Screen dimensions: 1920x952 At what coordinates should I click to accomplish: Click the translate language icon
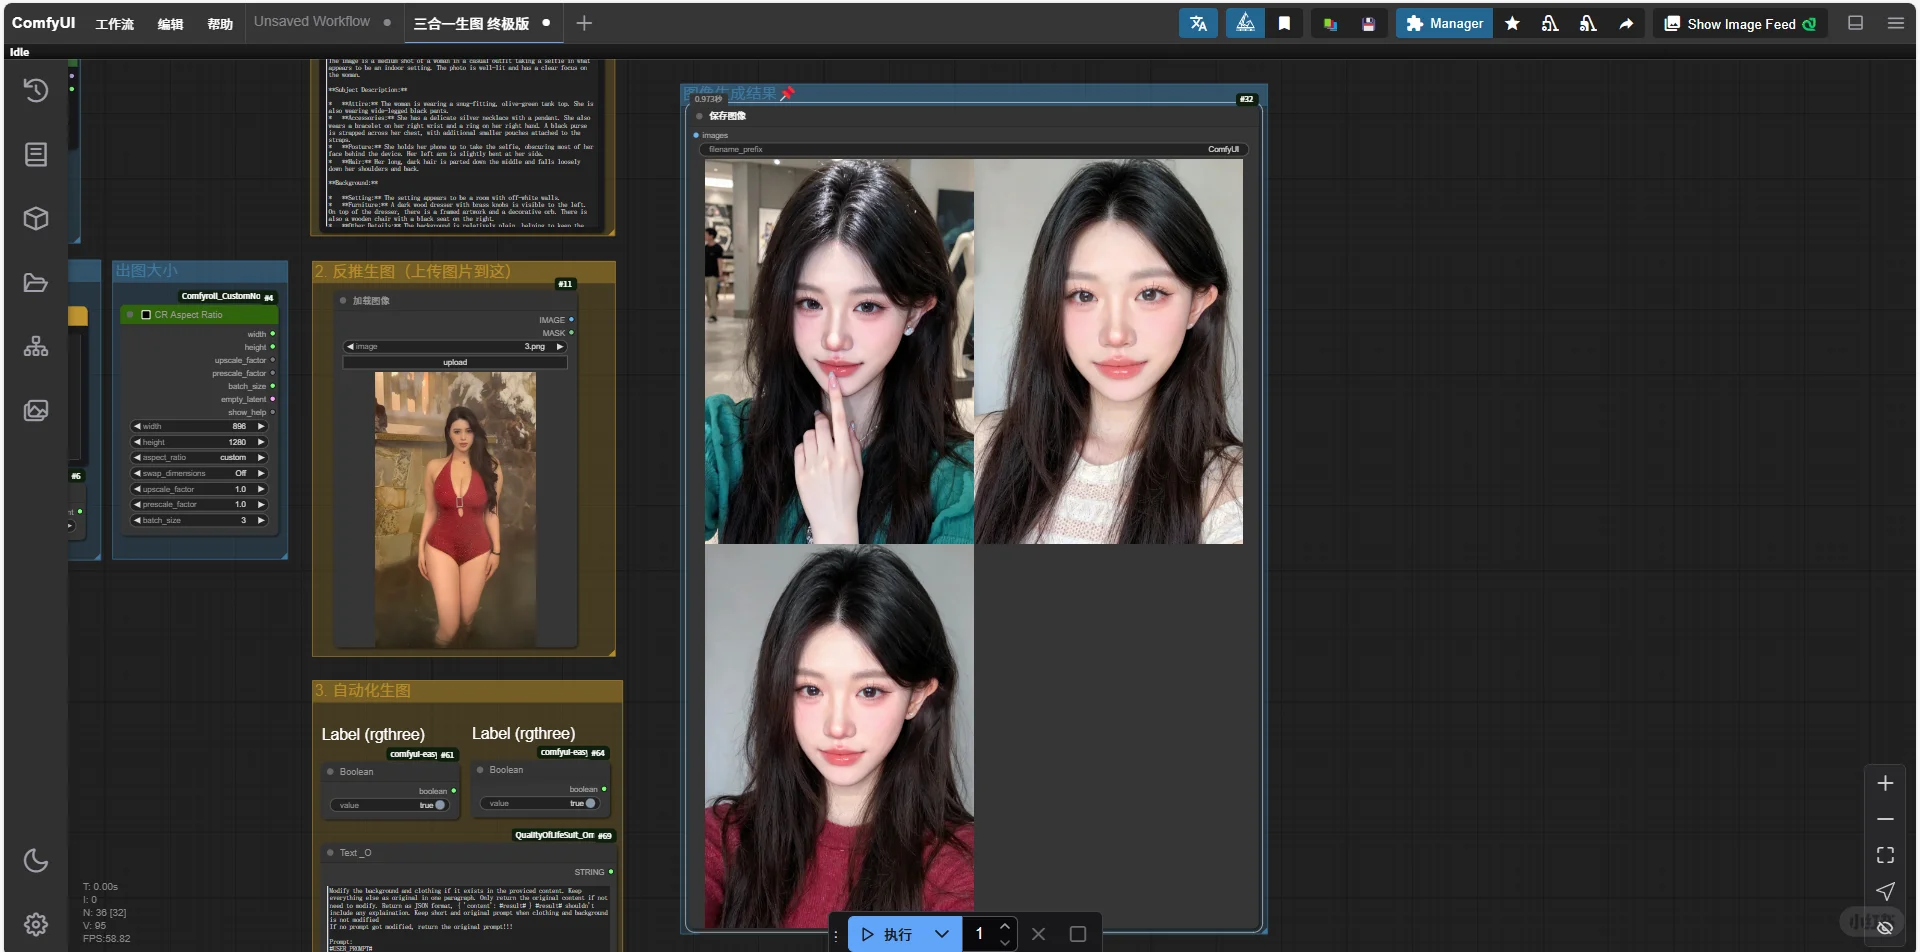tap(1198, 23)
